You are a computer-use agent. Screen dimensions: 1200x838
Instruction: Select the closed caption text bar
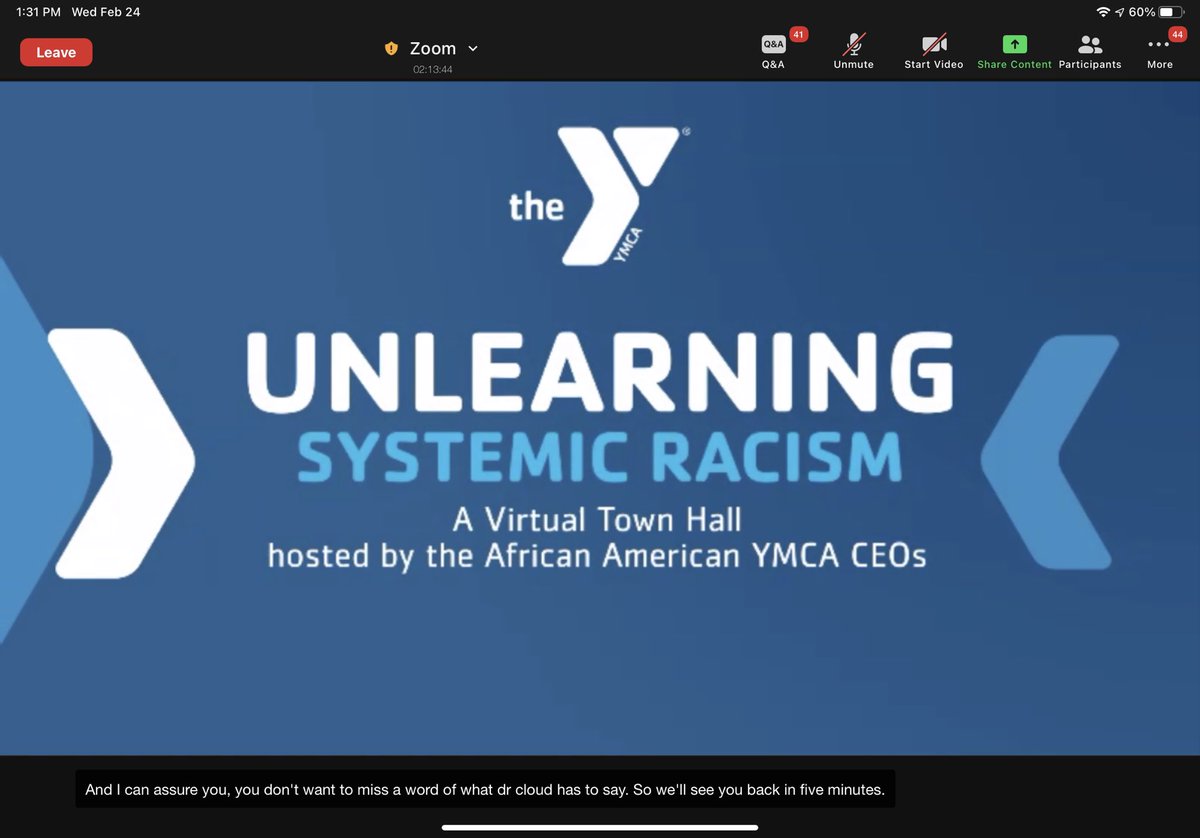coord(485,789)
